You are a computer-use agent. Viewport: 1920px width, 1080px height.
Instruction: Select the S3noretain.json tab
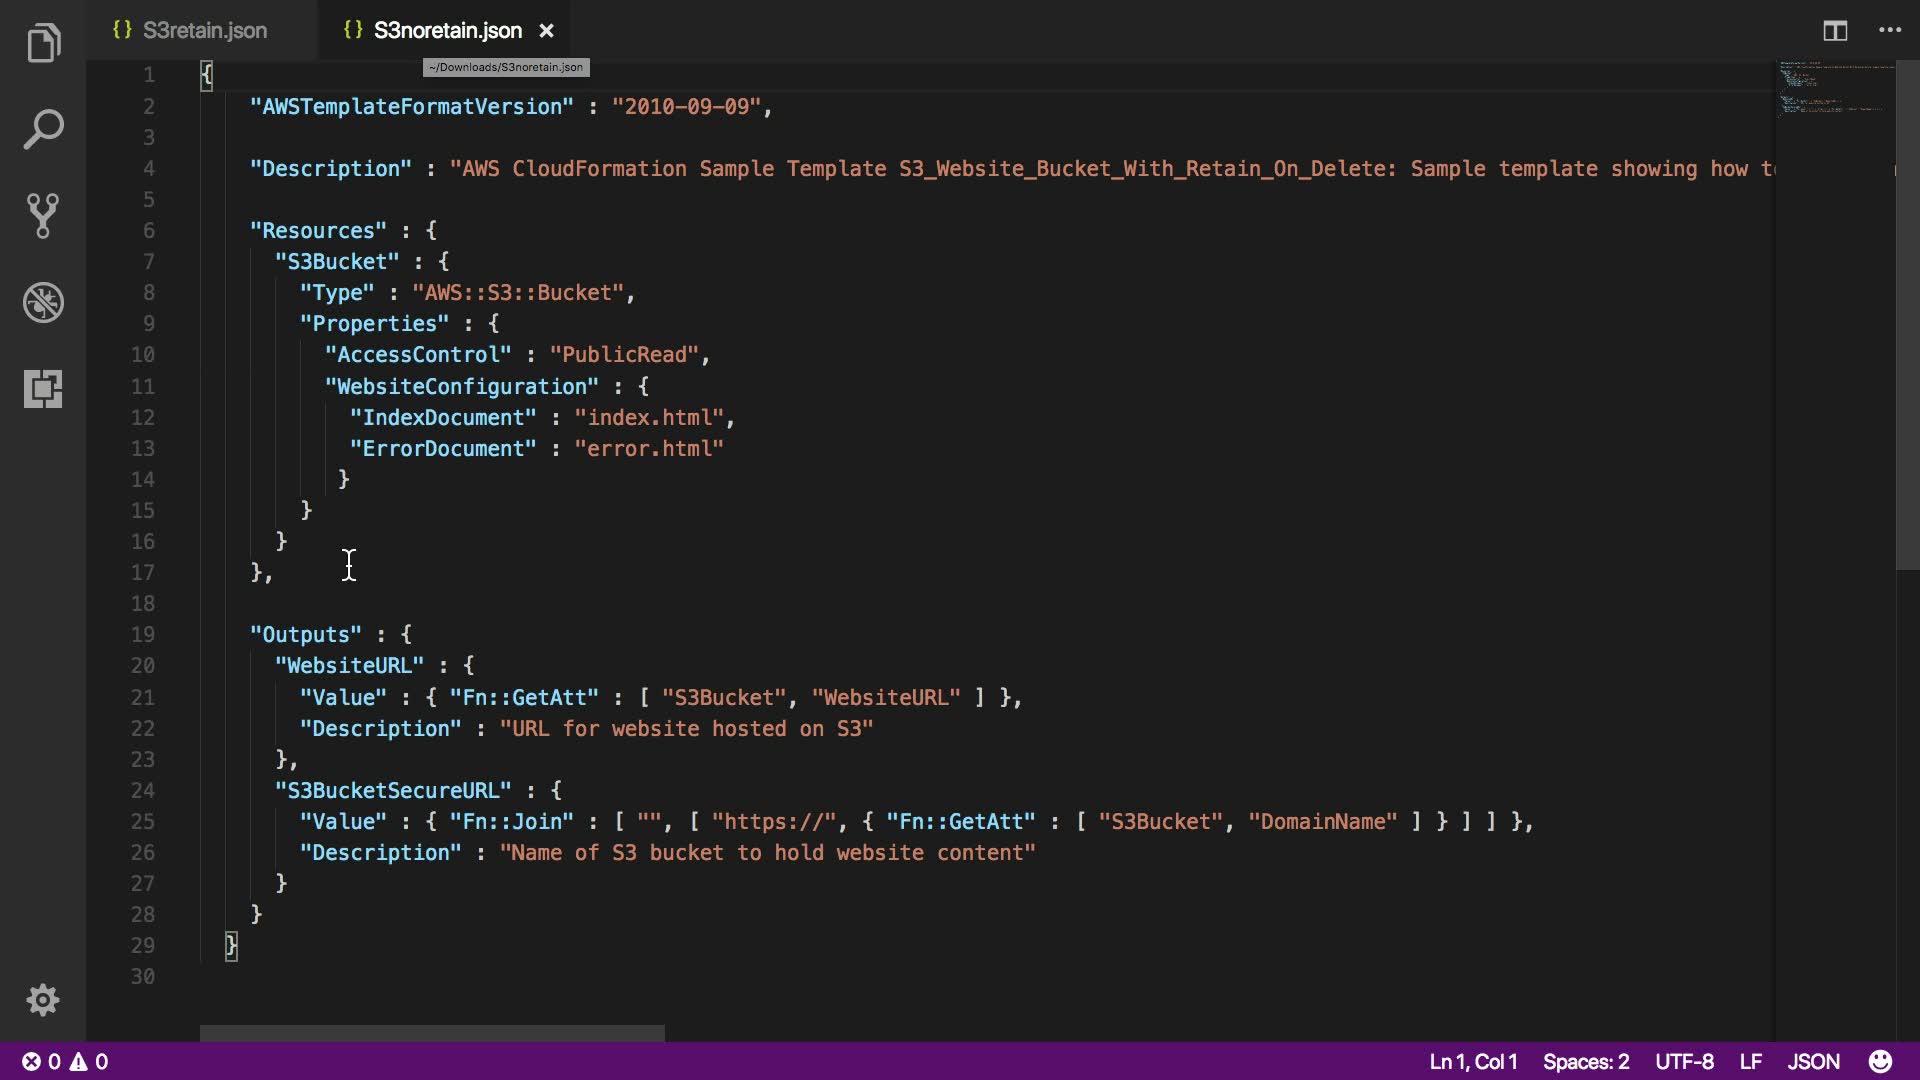click(x=447, y=31)
